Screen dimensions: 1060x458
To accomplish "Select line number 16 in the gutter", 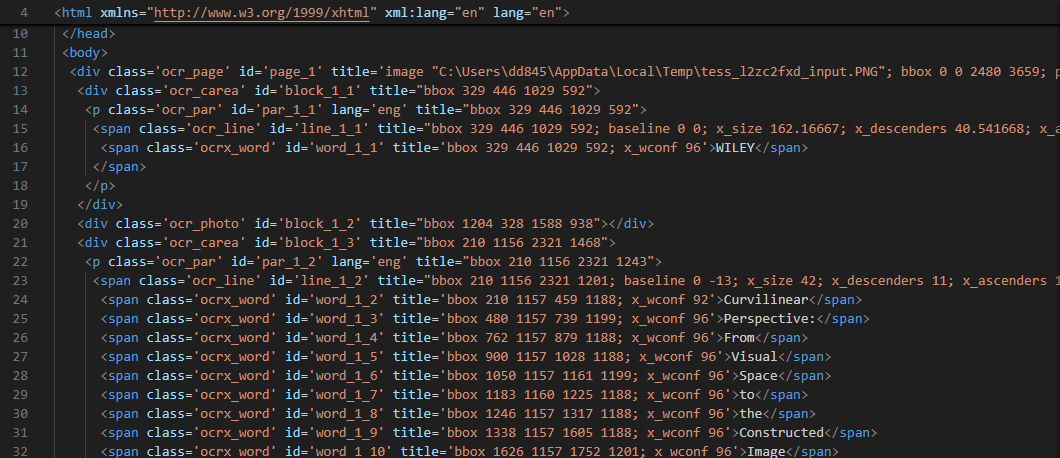I will tap(20, 147).
